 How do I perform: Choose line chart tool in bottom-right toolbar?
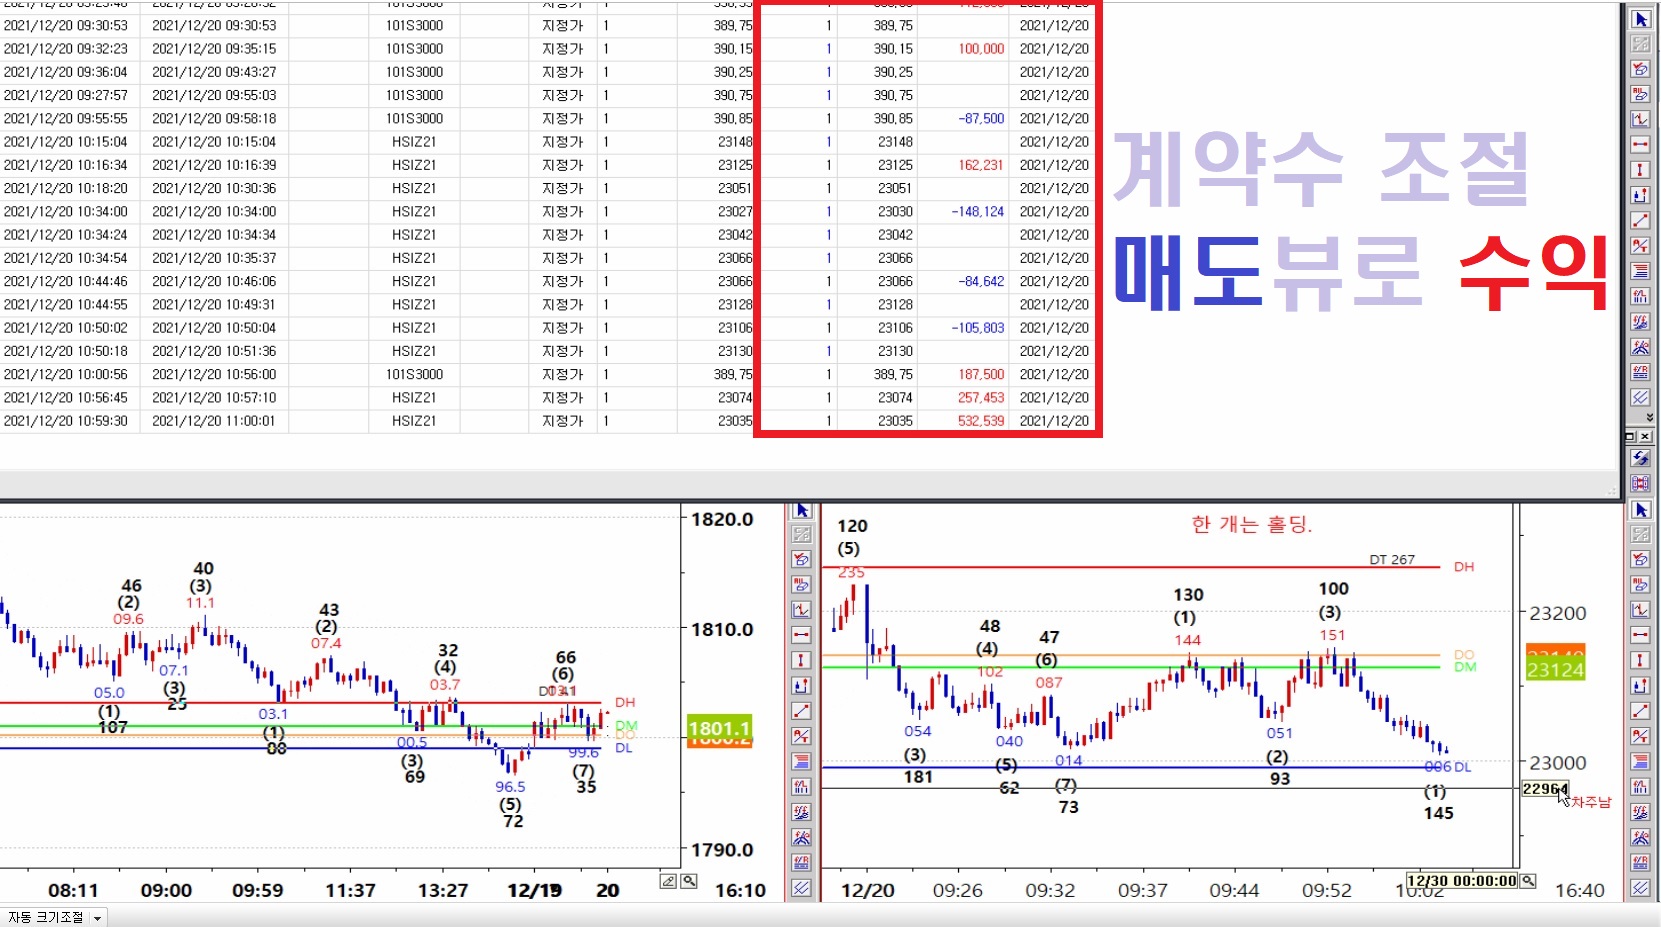point(1641,610)
